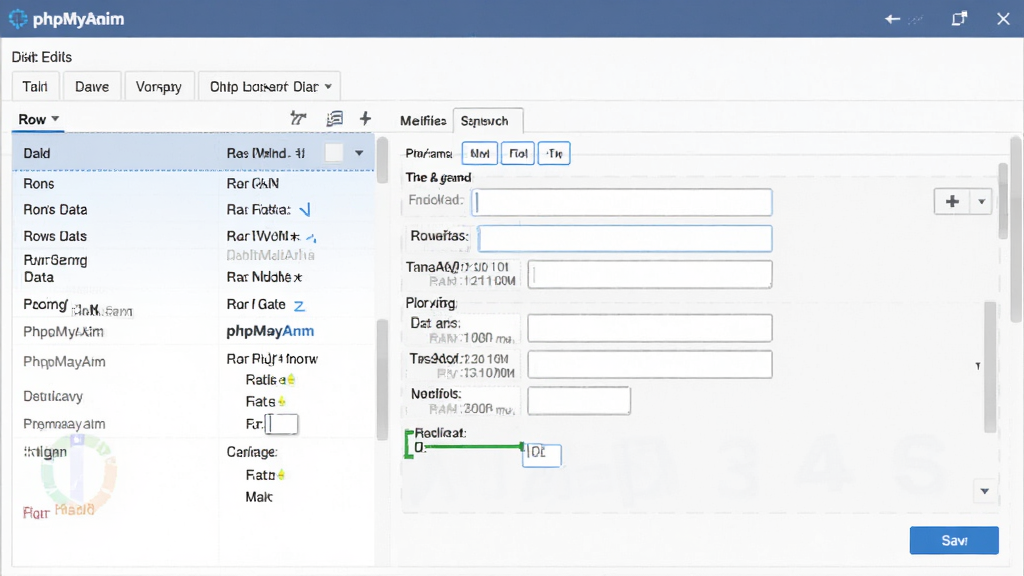Click the Rowertas input field
The height and width of the screenshot is (576, 1024).
[x=625, y=238]
